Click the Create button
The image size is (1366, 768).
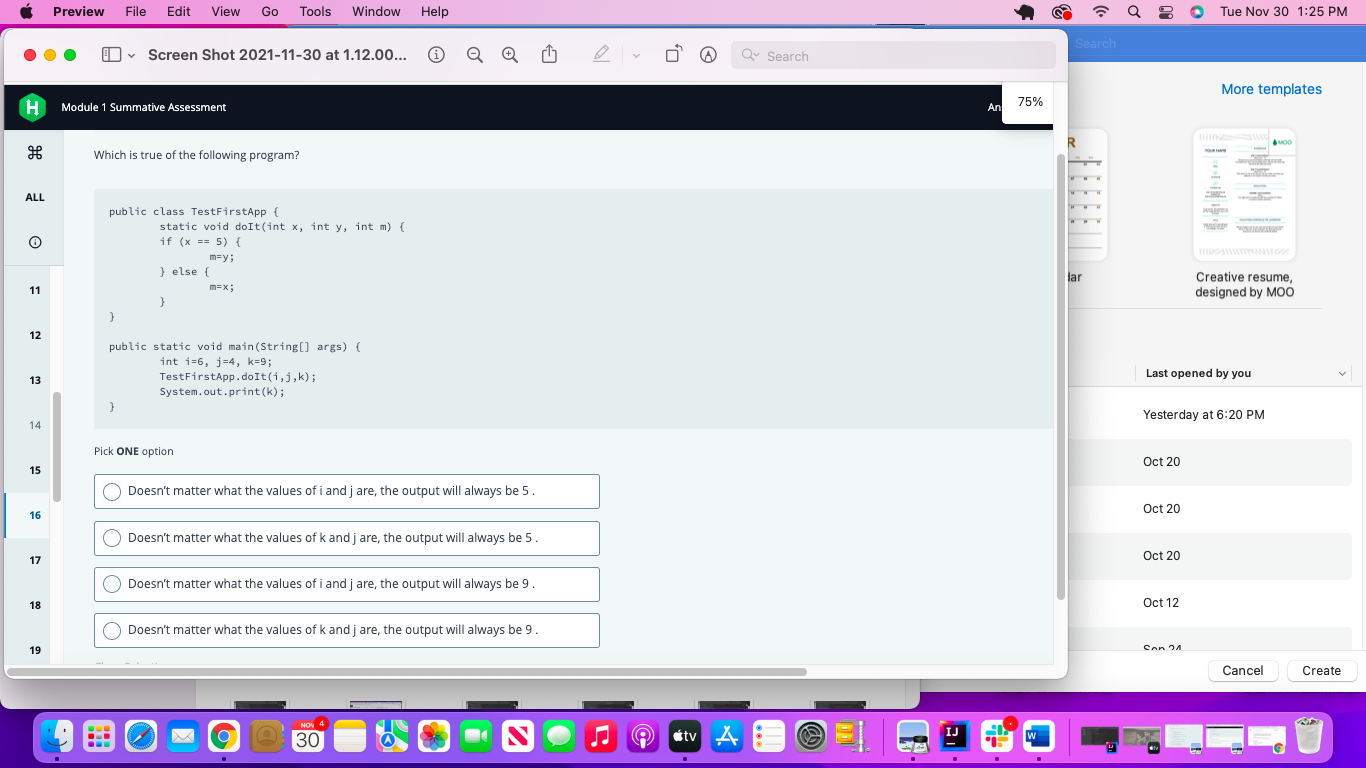pyautogui.click(x=1321, y=670)
